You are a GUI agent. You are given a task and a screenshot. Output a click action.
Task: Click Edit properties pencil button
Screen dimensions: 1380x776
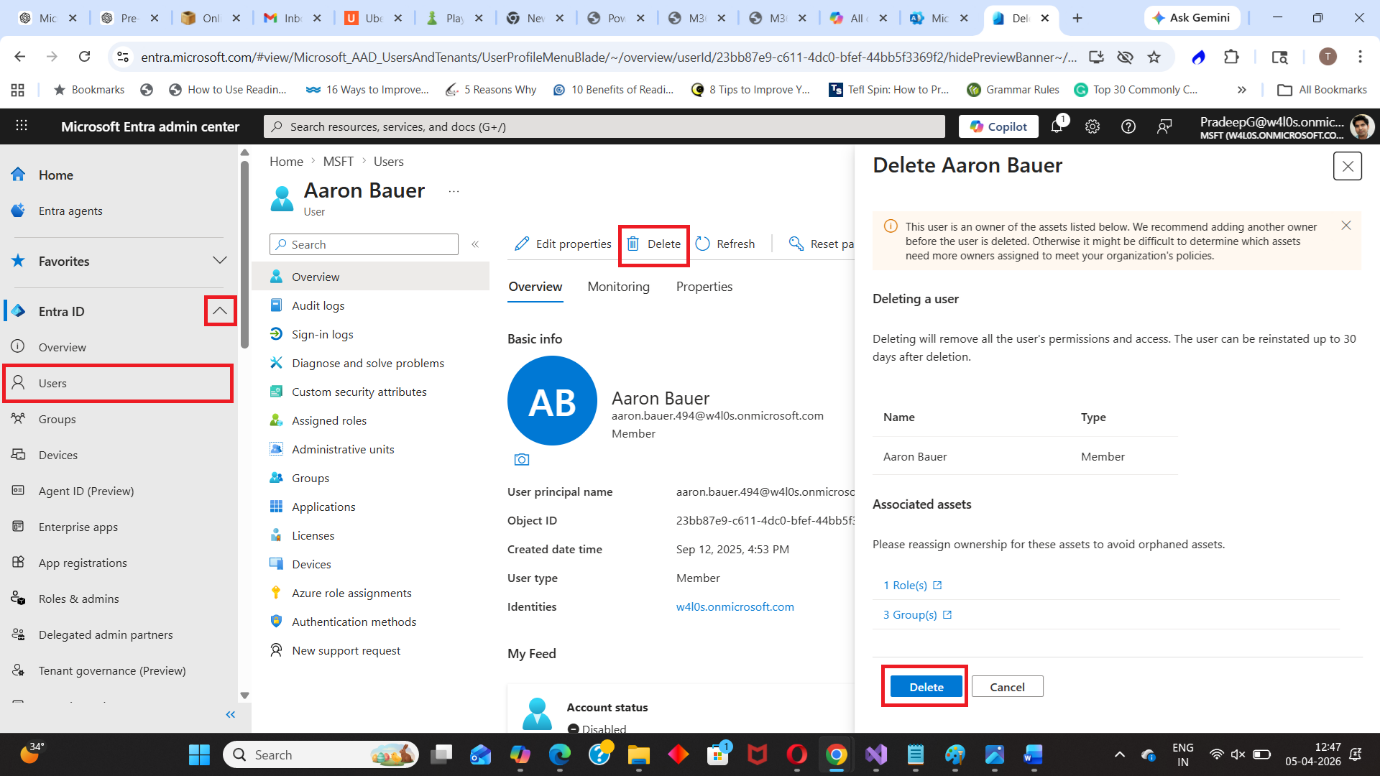tap(563, 244)
